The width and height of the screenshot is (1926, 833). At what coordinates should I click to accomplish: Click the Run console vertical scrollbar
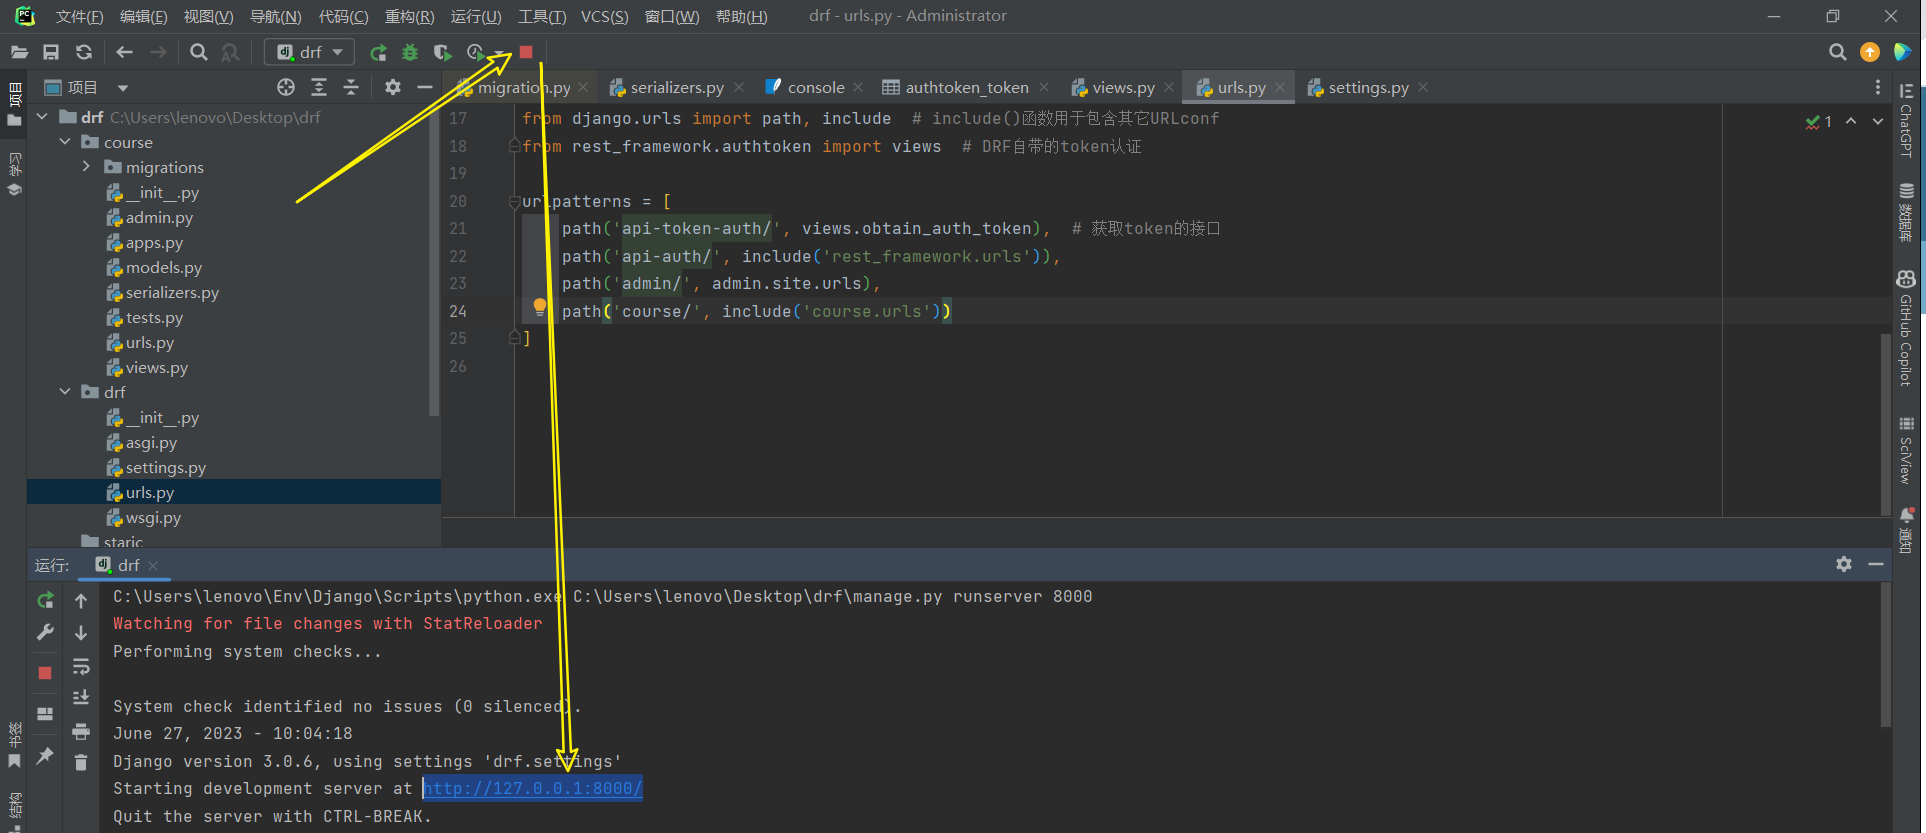1885,655
